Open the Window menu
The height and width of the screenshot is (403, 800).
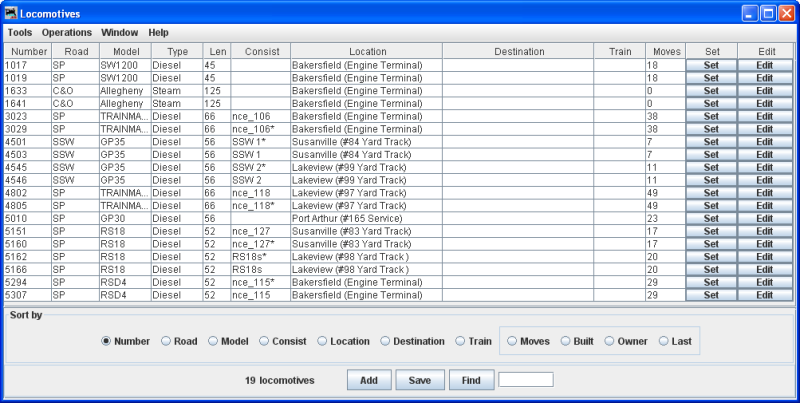point(120,32)
